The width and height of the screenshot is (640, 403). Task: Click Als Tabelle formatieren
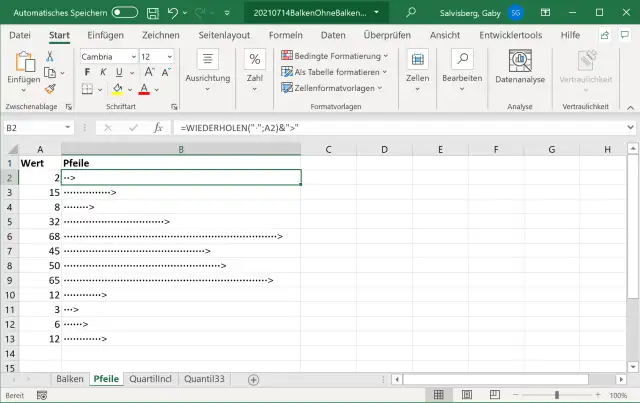[335, 72]
